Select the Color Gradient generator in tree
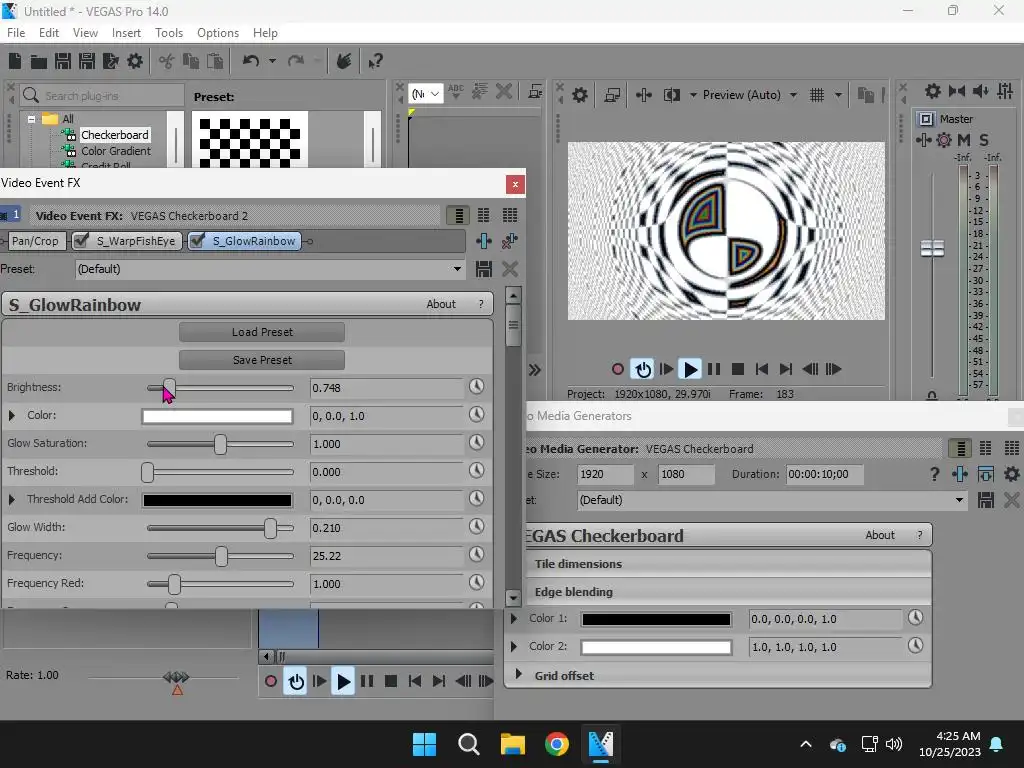 [x=116, y=151]
